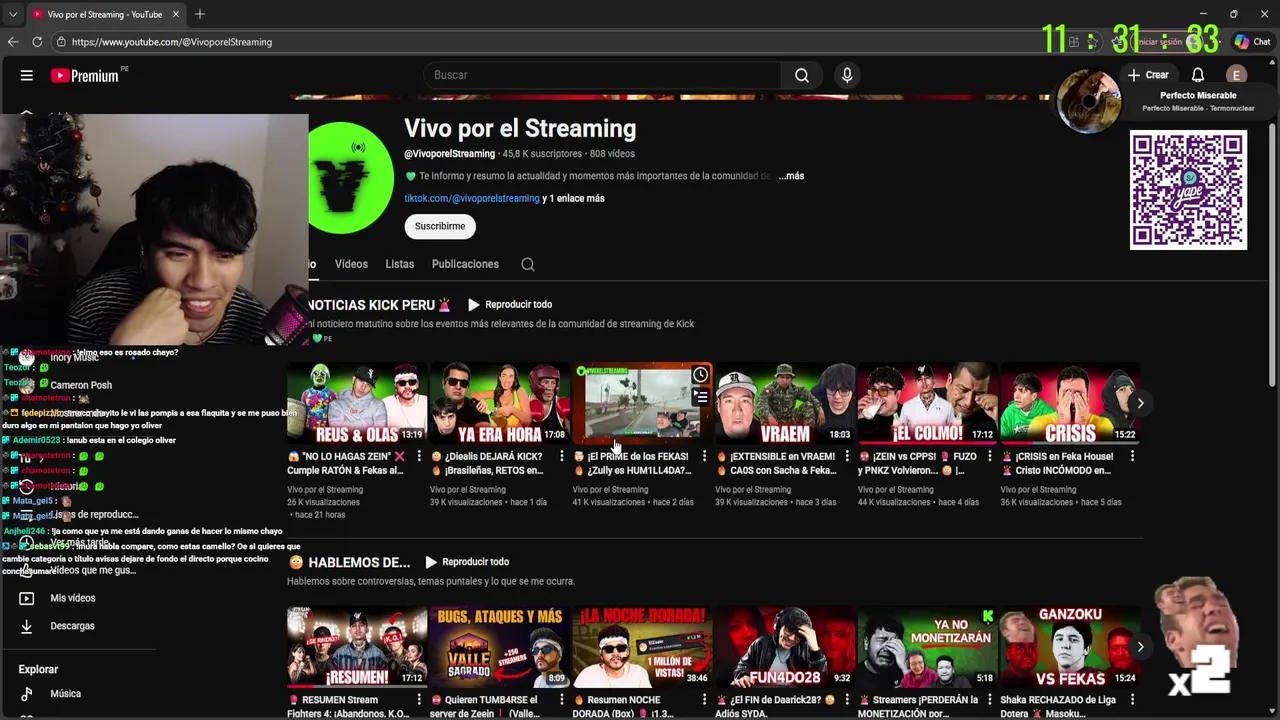The image size is (1280, 720).
Task: Start voice search with the microphone
Action: tap(847, 75)
